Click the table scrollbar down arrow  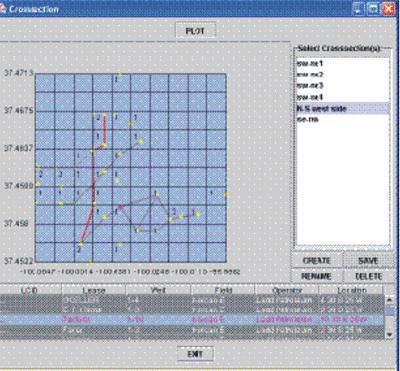(x=389, y=334)
